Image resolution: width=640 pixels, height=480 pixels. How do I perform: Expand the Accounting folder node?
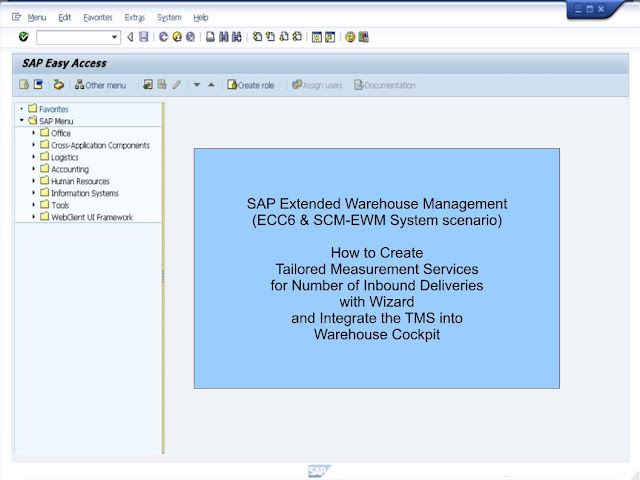[33, 169]
